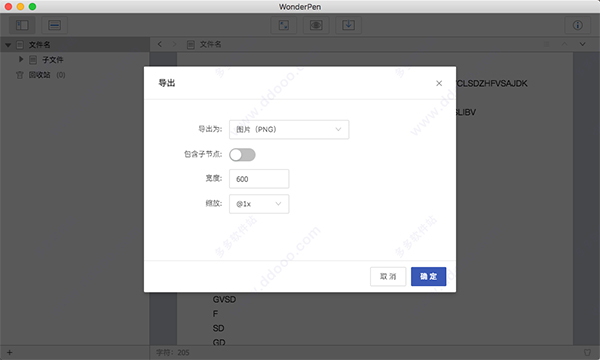600x360 pixels.
Task: Click the breadcrumb title 文件名 in editor header
Action: click(x=210, y=44)
